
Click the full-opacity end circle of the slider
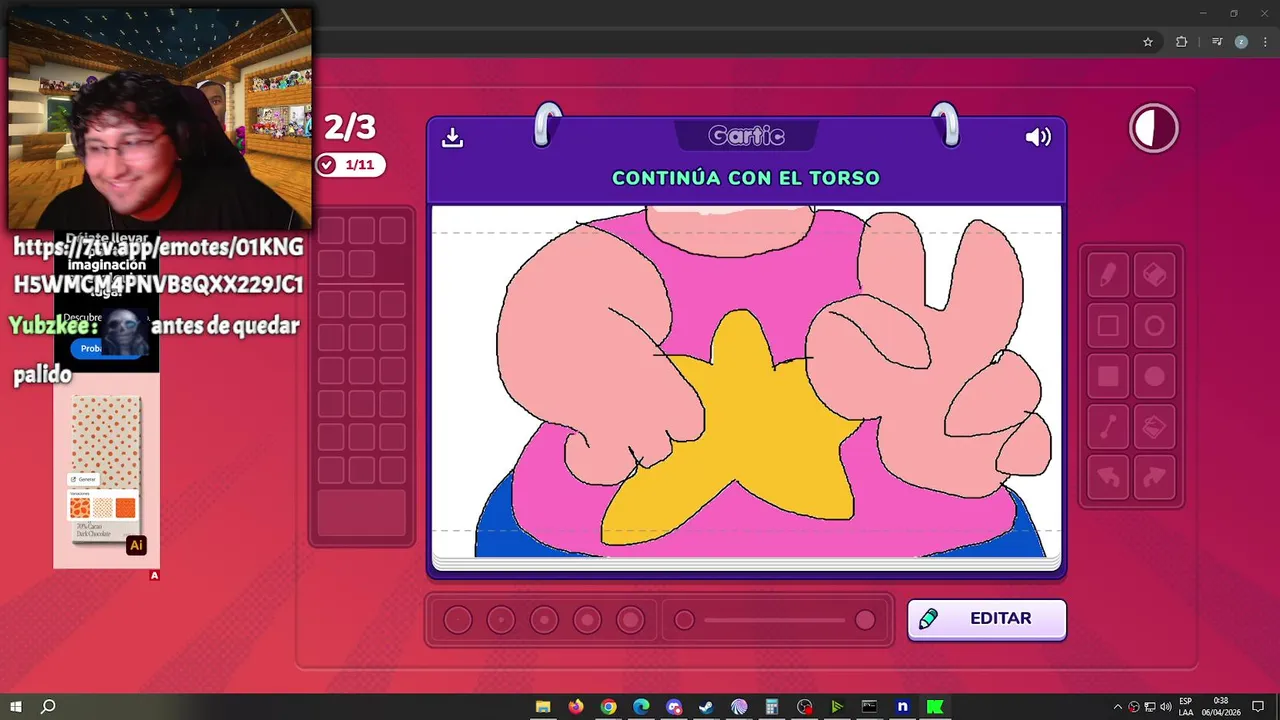865,620
